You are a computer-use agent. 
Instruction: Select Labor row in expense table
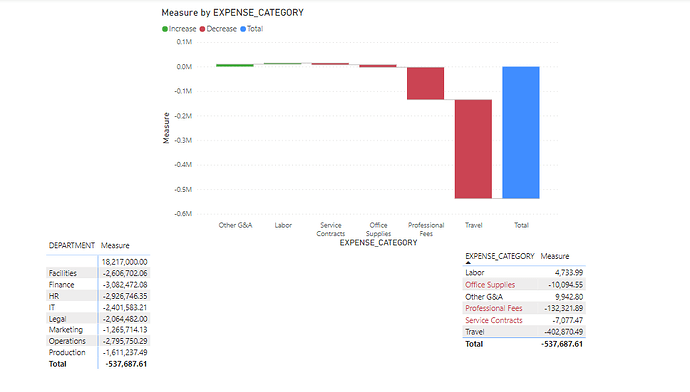tap(524, 273)
